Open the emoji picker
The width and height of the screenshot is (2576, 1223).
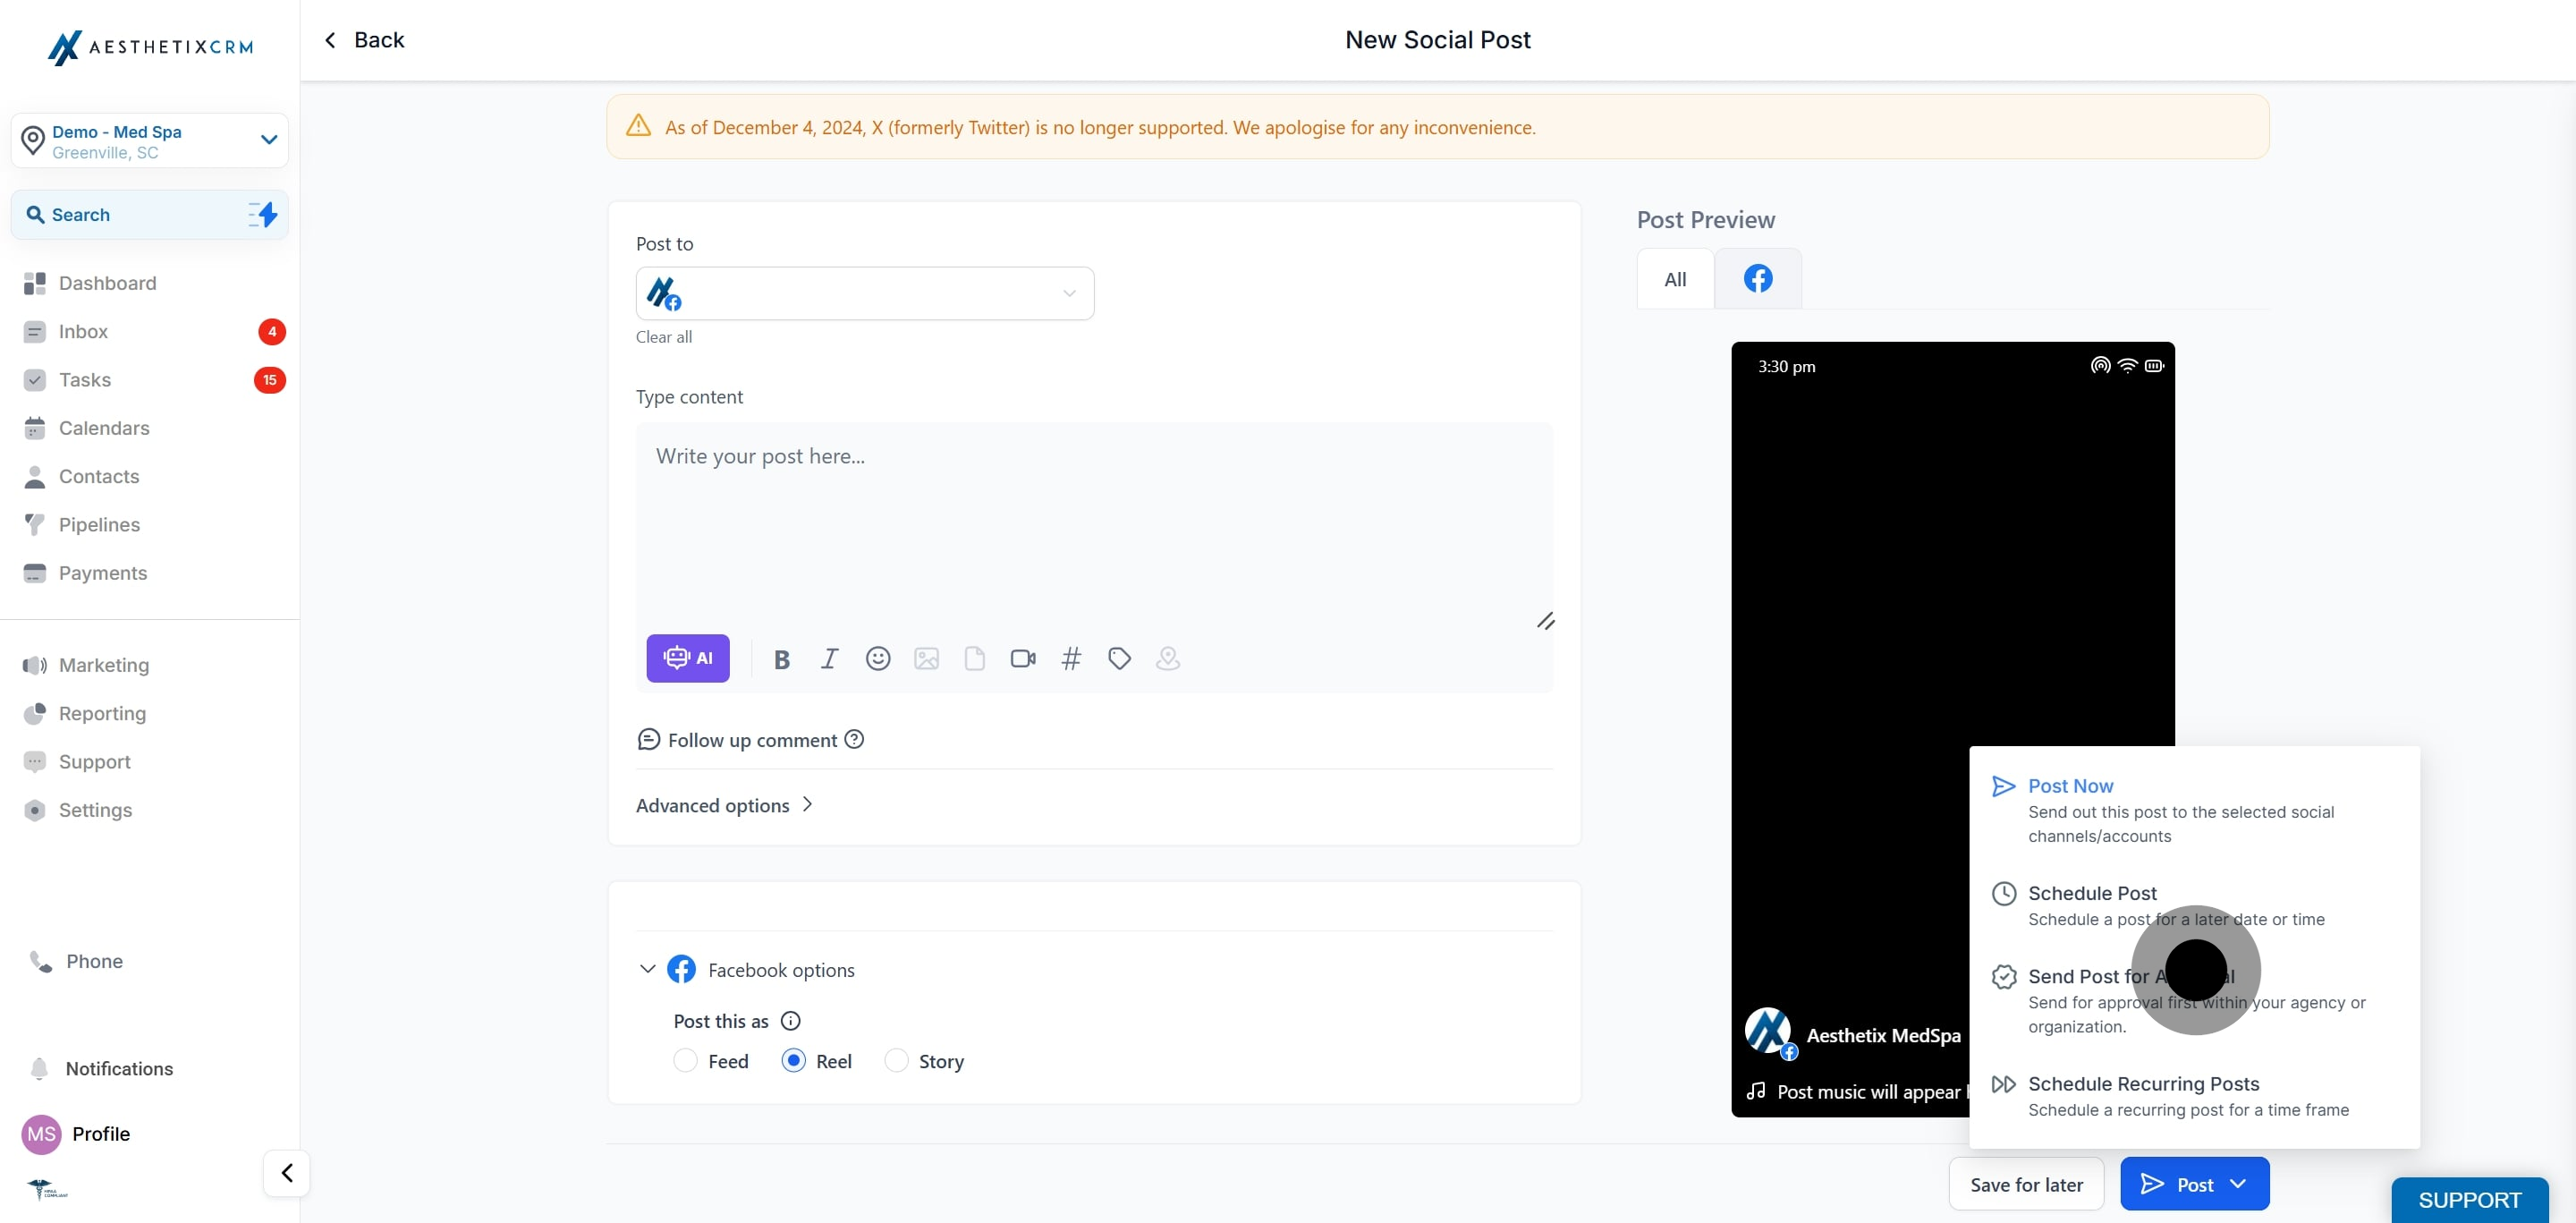877,659
